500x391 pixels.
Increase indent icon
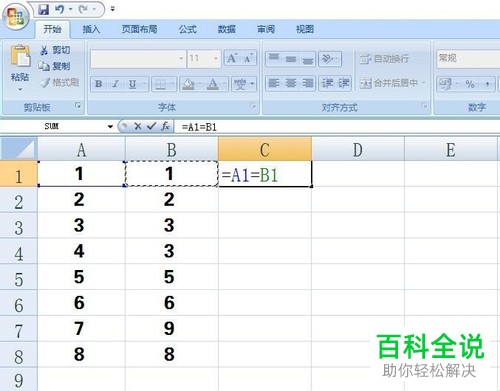click(x=344, y=83)
